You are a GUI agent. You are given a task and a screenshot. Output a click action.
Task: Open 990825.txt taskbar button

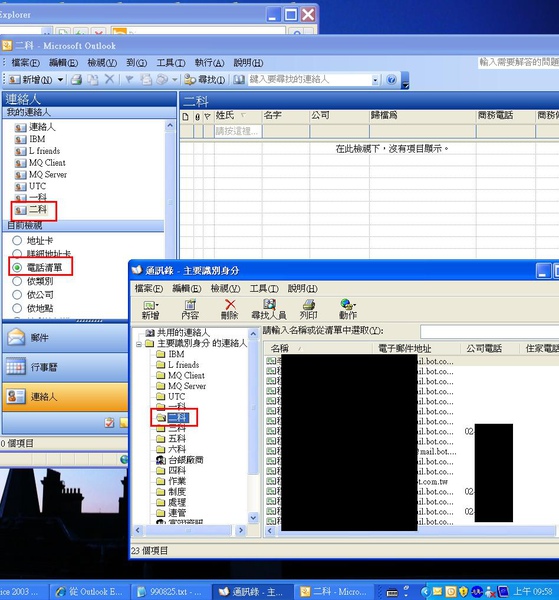170,592
